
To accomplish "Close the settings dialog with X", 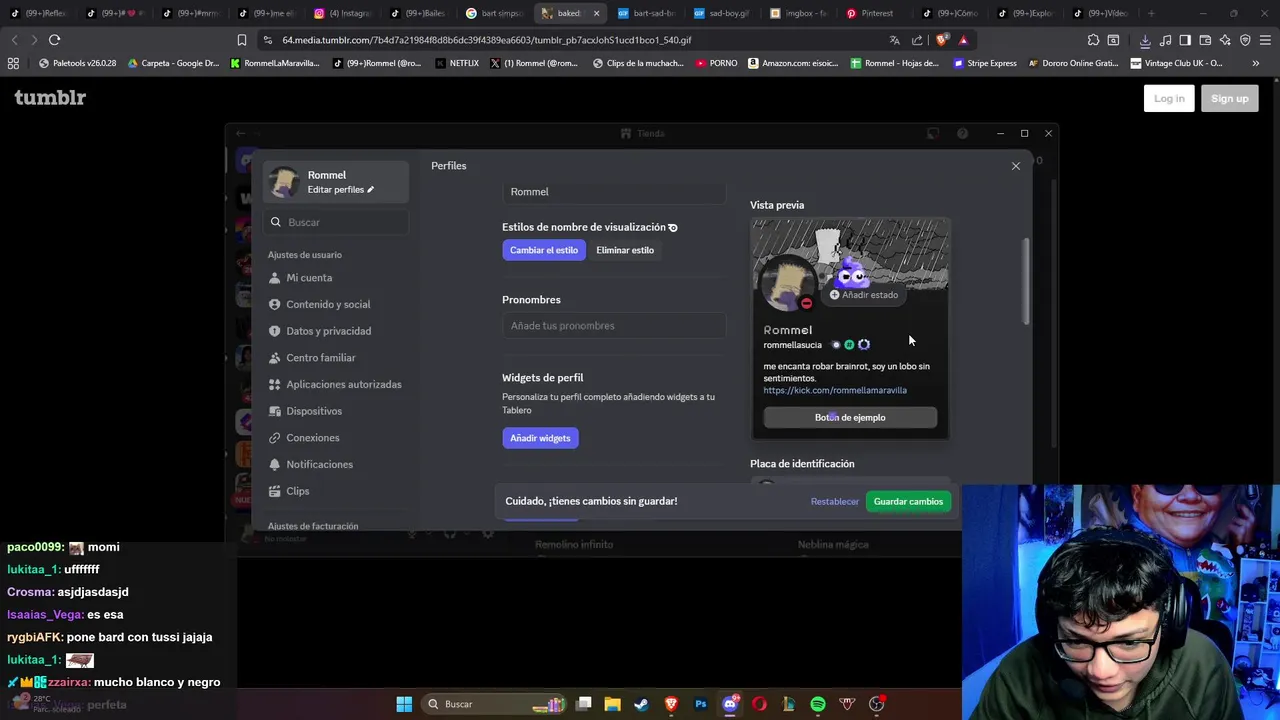I will point(1016,166).
